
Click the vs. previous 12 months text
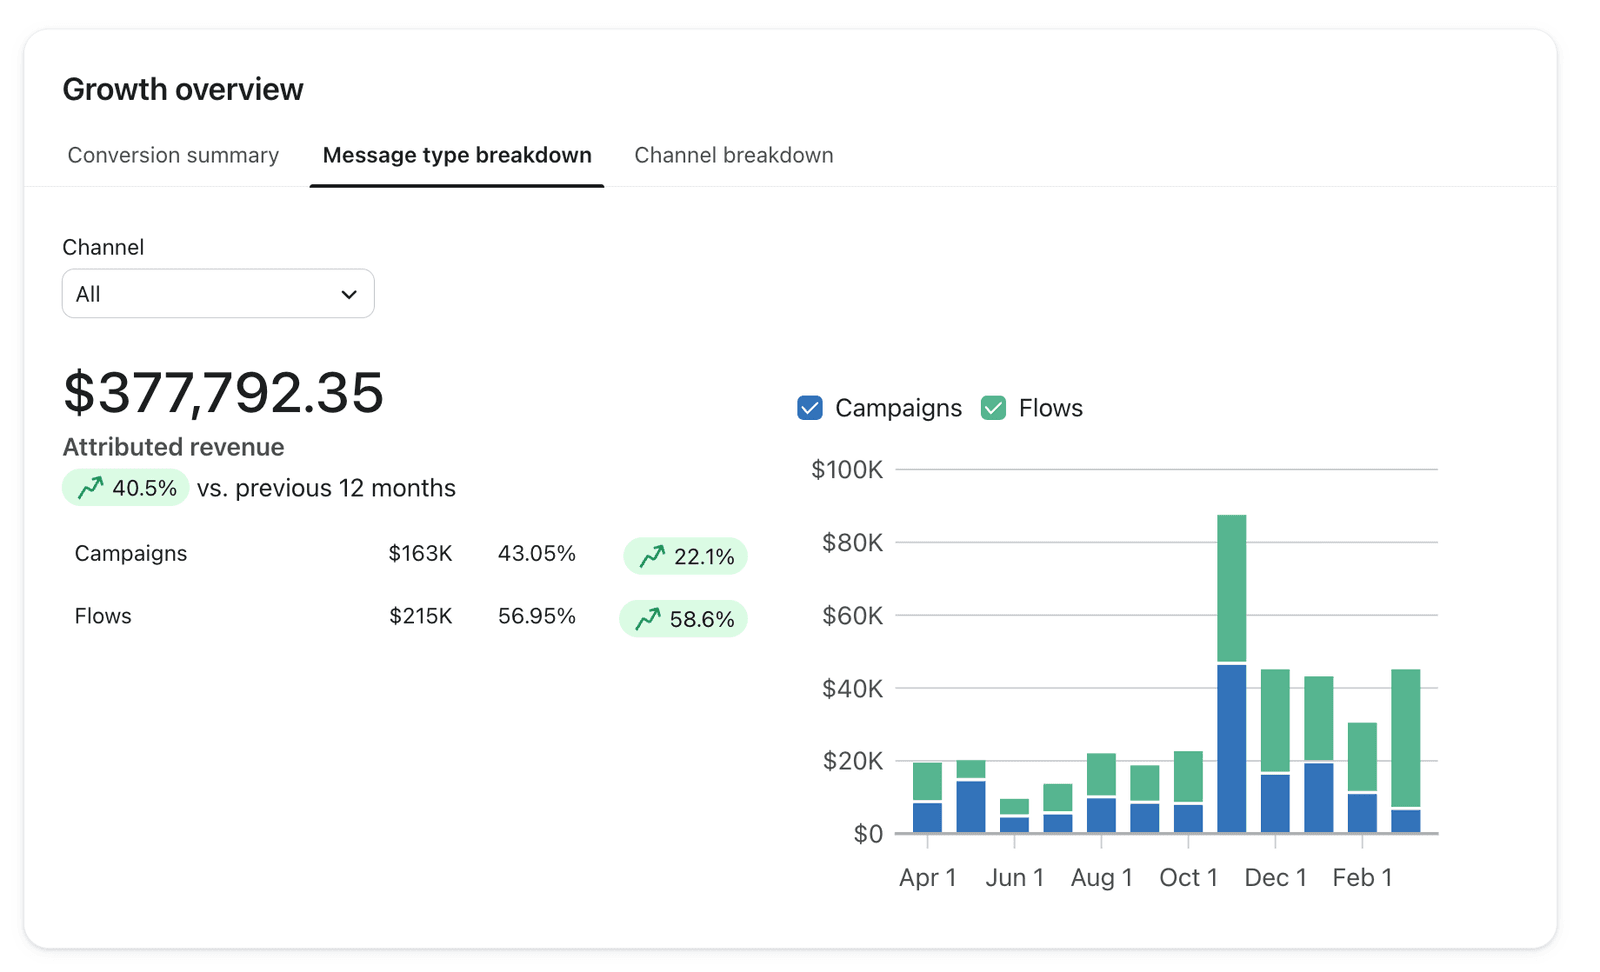pos(326,488)
